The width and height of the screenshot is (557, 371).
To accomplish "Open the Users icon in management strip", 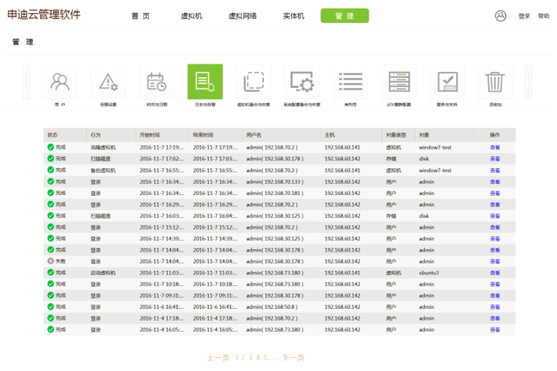I will click(x=60, y=82).
